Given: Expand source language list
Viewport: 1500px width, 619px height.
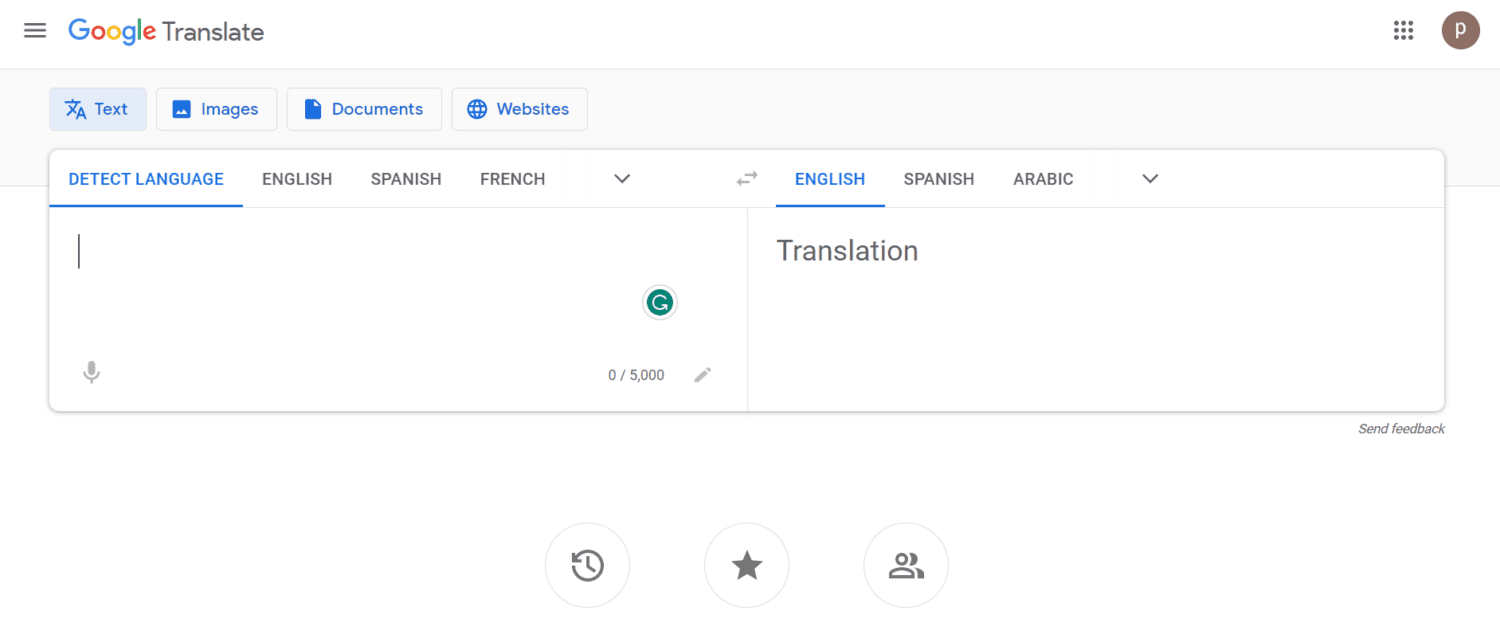Looking at the screenshot, I should pos(622,179).
